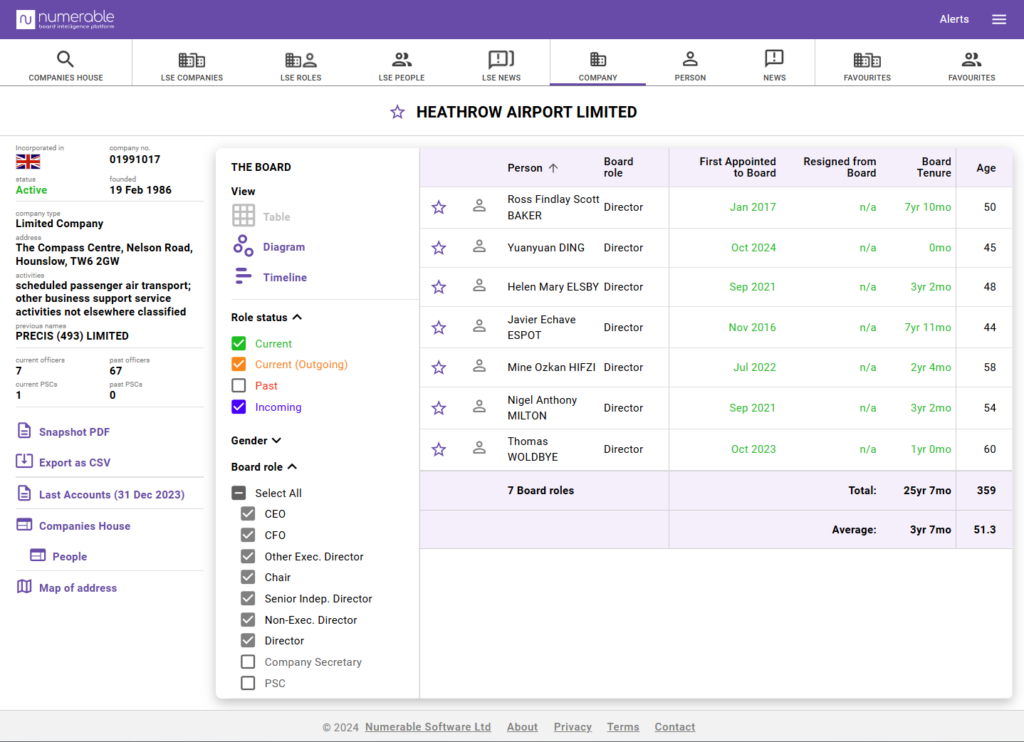
Task: Click the Last Accounts document icon
Action: (24, 493)
